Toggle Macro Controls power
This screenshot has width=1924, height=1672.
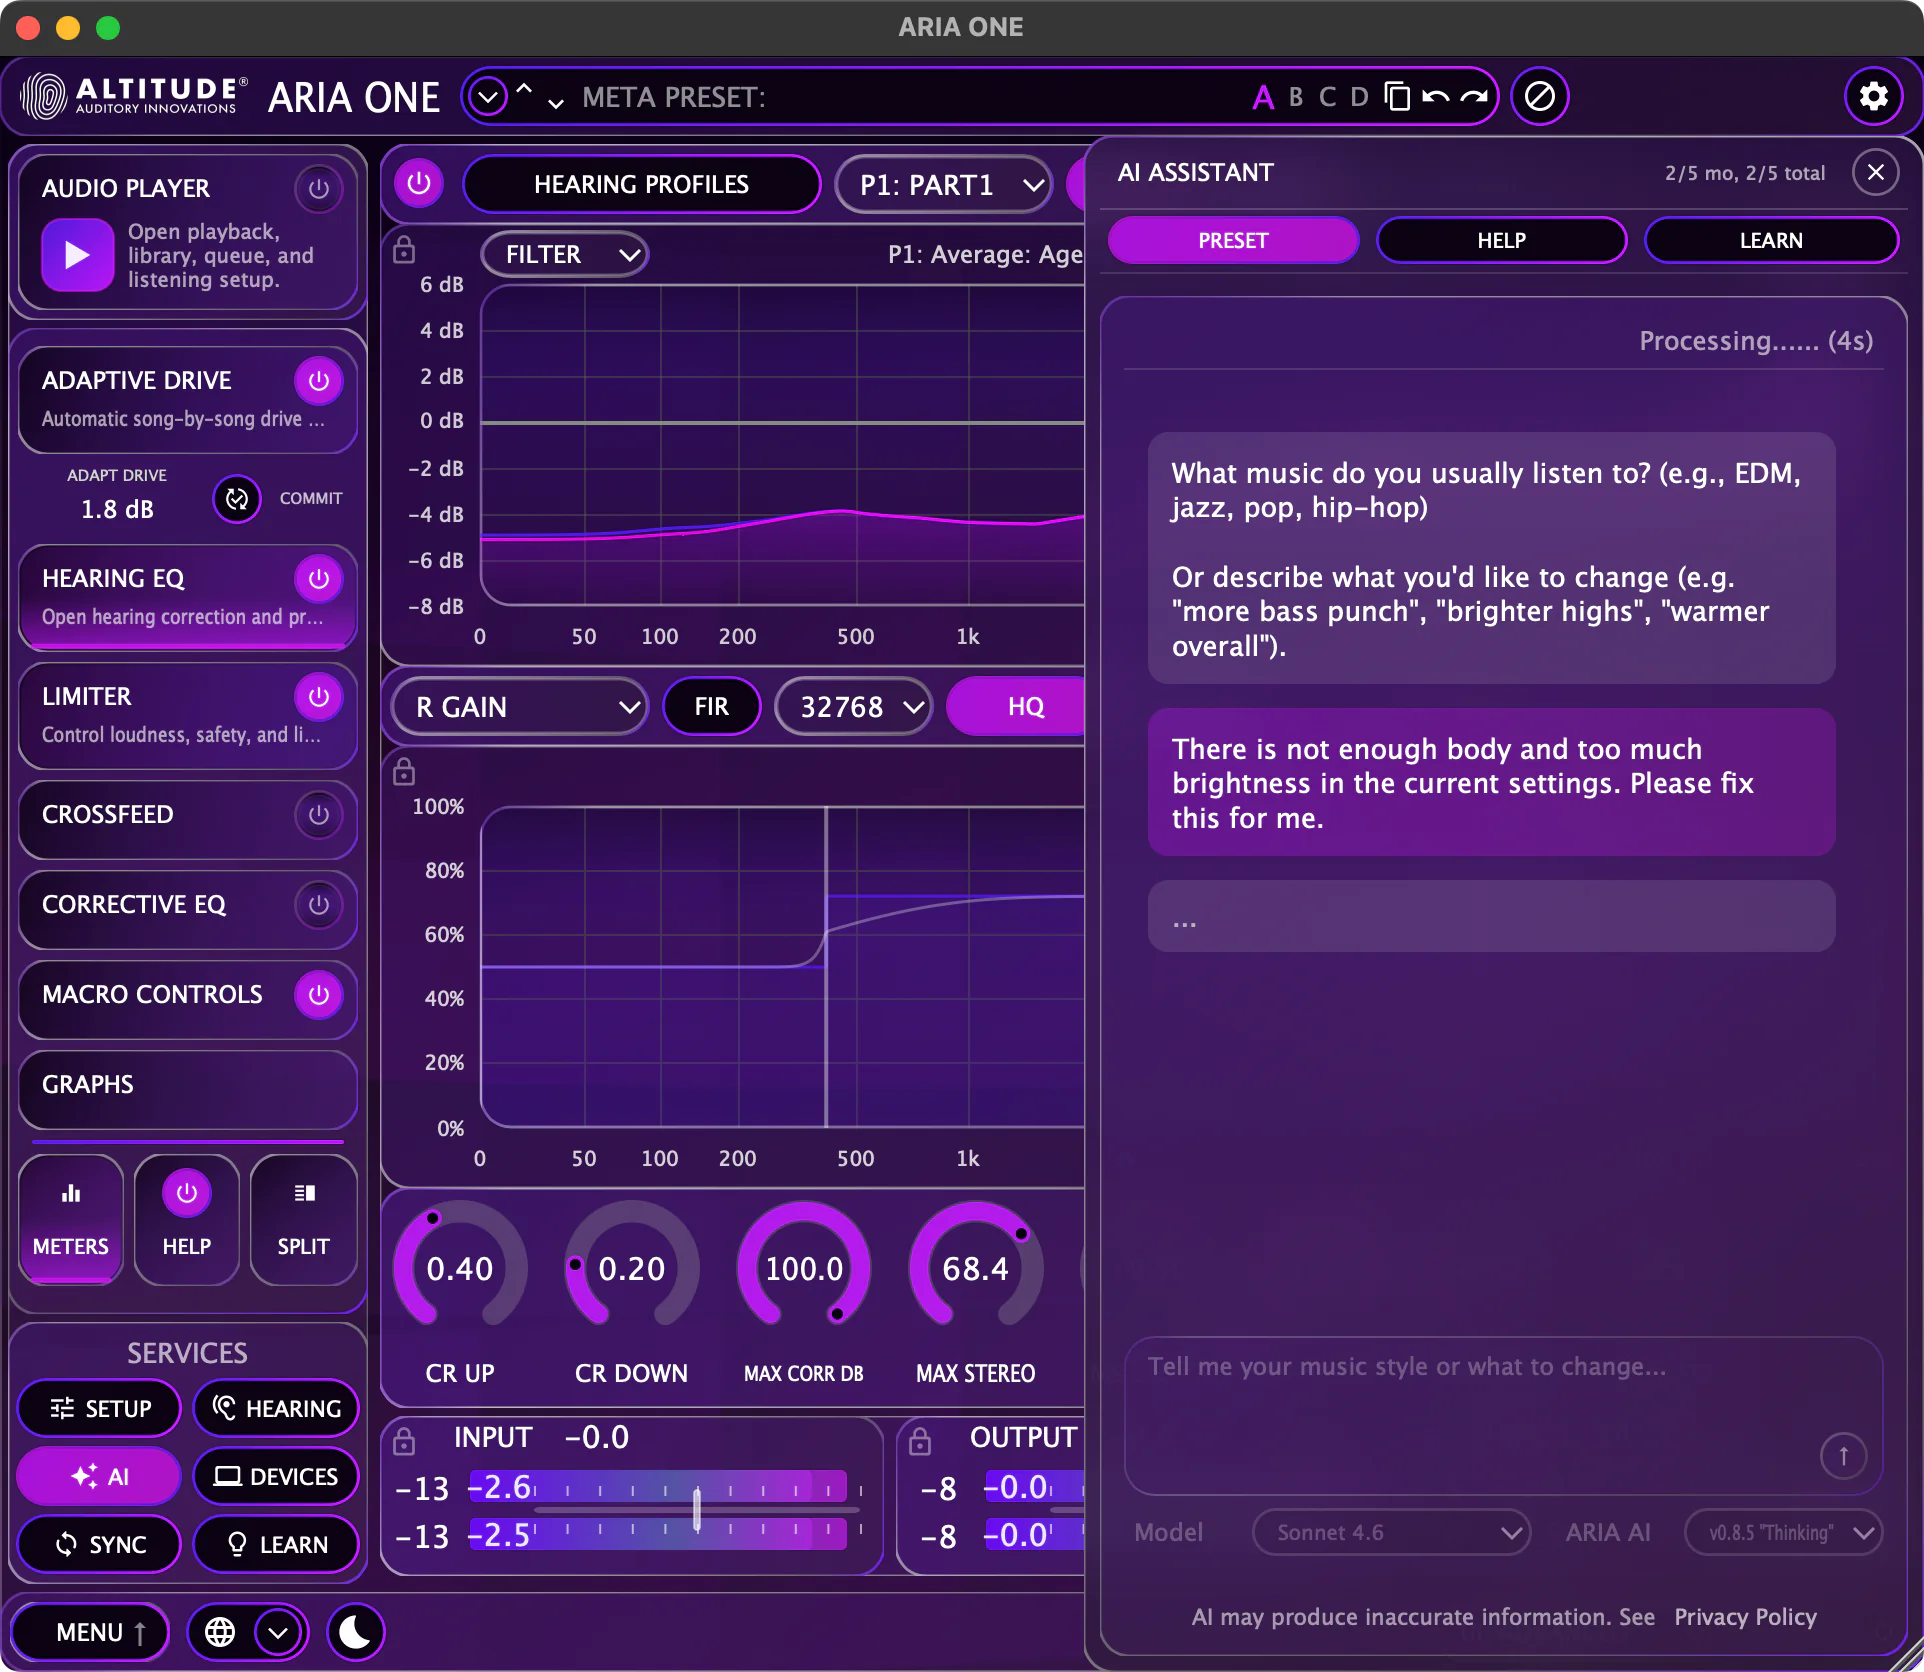pos(319,994)
